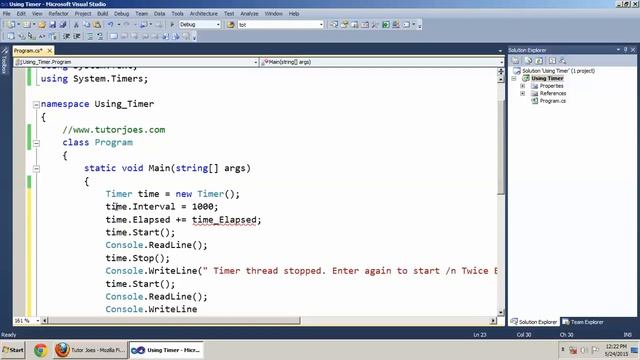640x360 pixels.
Task: Select Solution 'Using Timer' root node
Action: [558, 71]
